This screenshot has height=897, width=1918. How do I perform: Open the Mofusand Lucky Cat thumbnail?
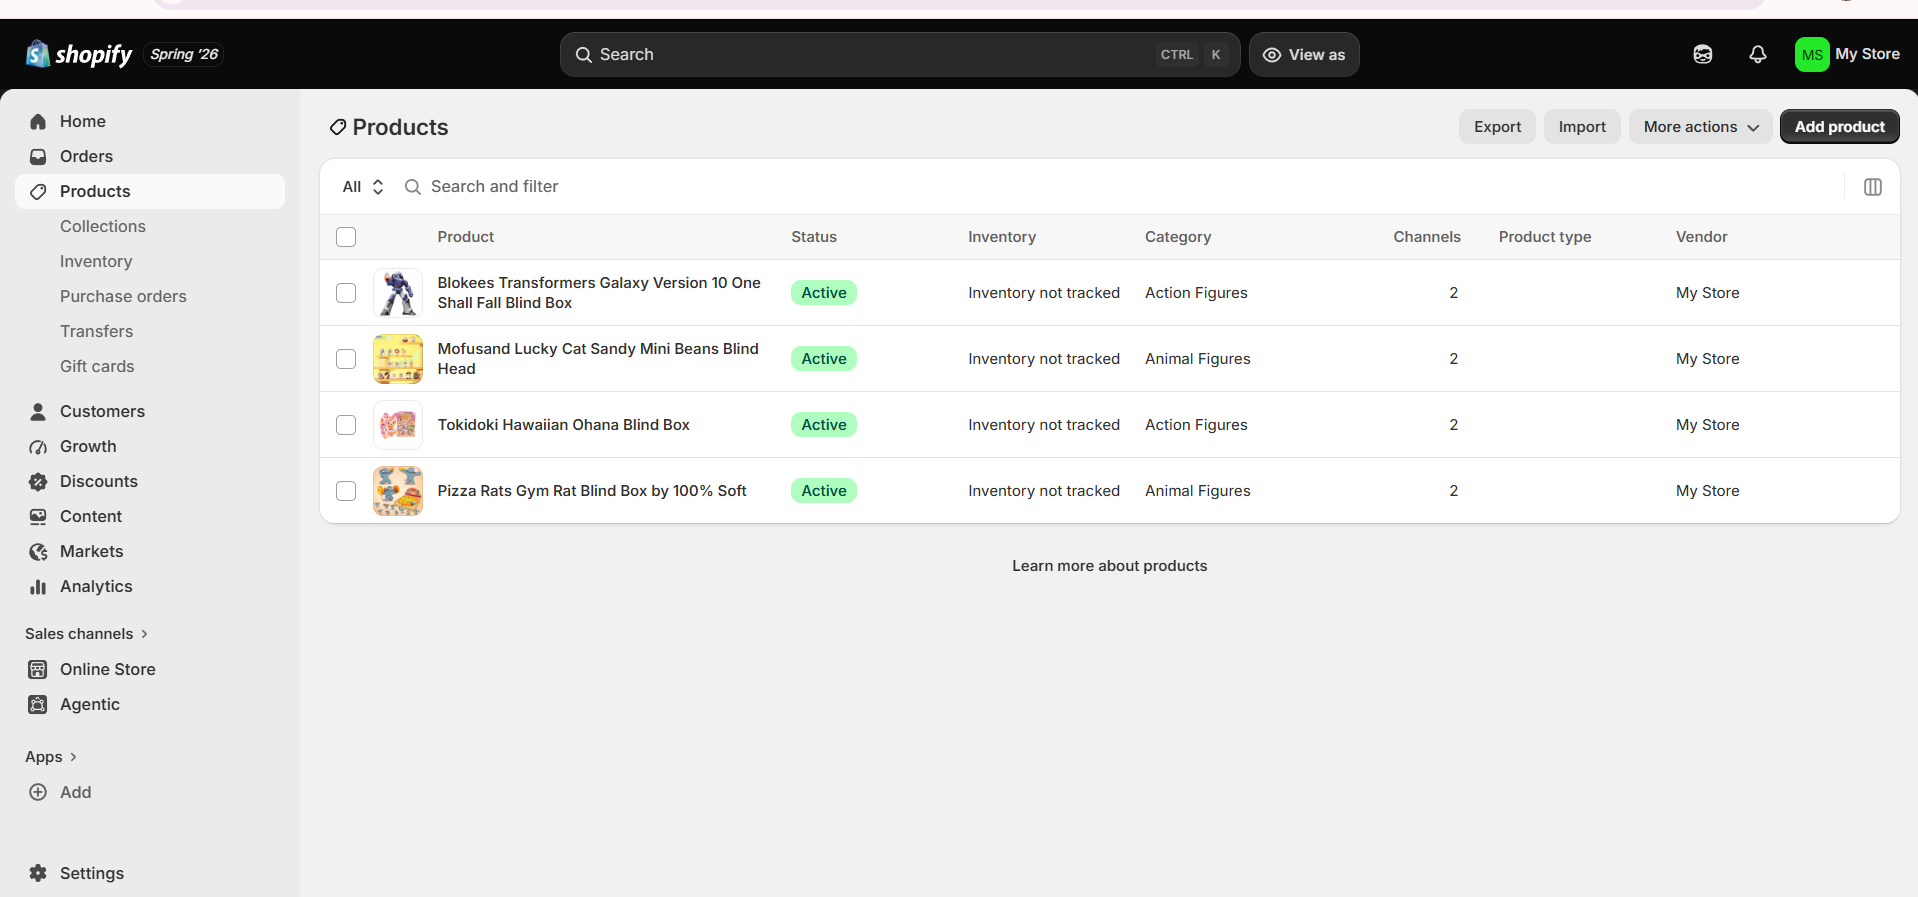click(398, 359)
